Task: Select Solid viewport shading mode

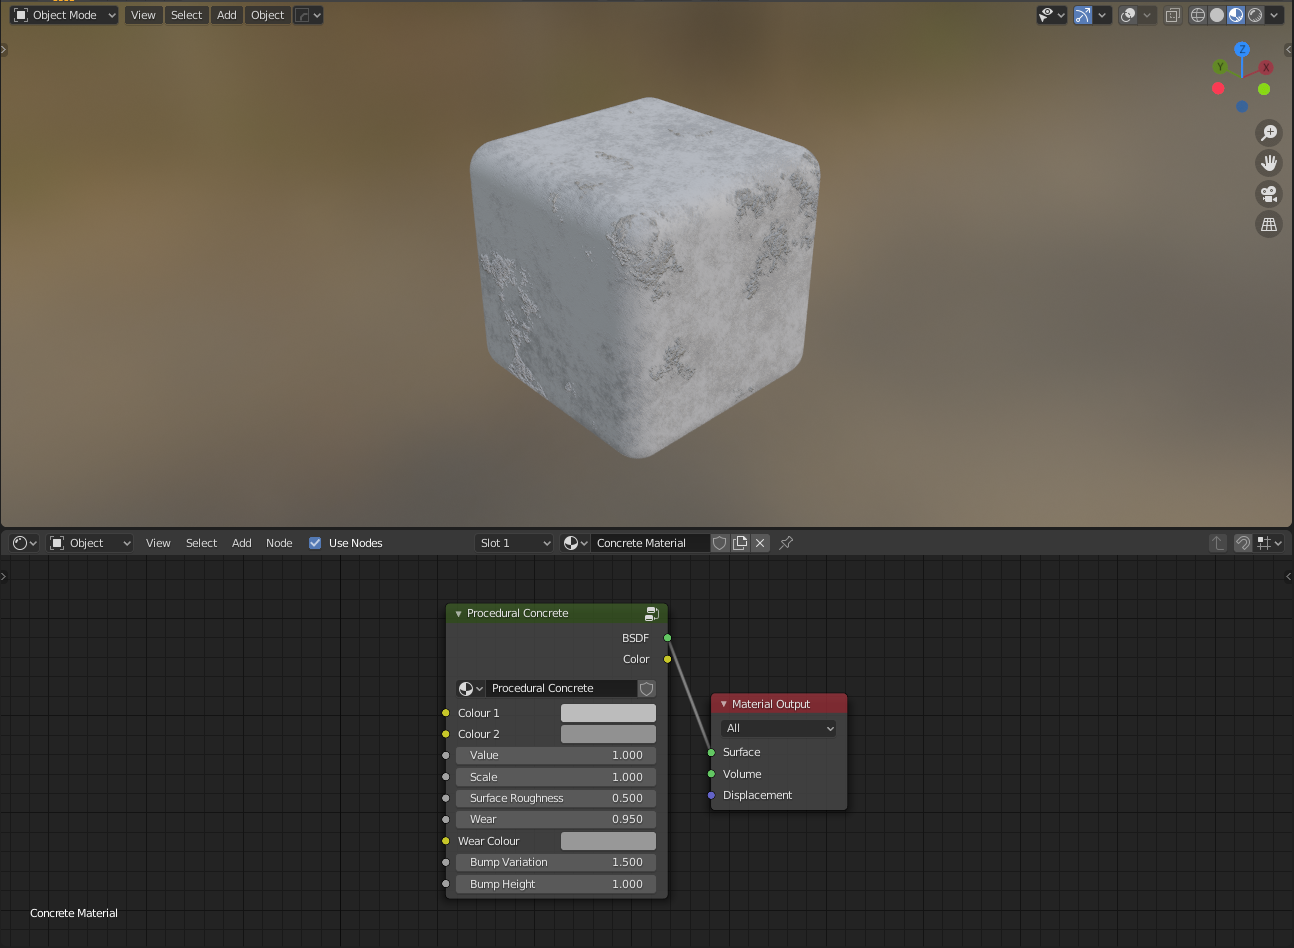Action: tap(1216, 14)
